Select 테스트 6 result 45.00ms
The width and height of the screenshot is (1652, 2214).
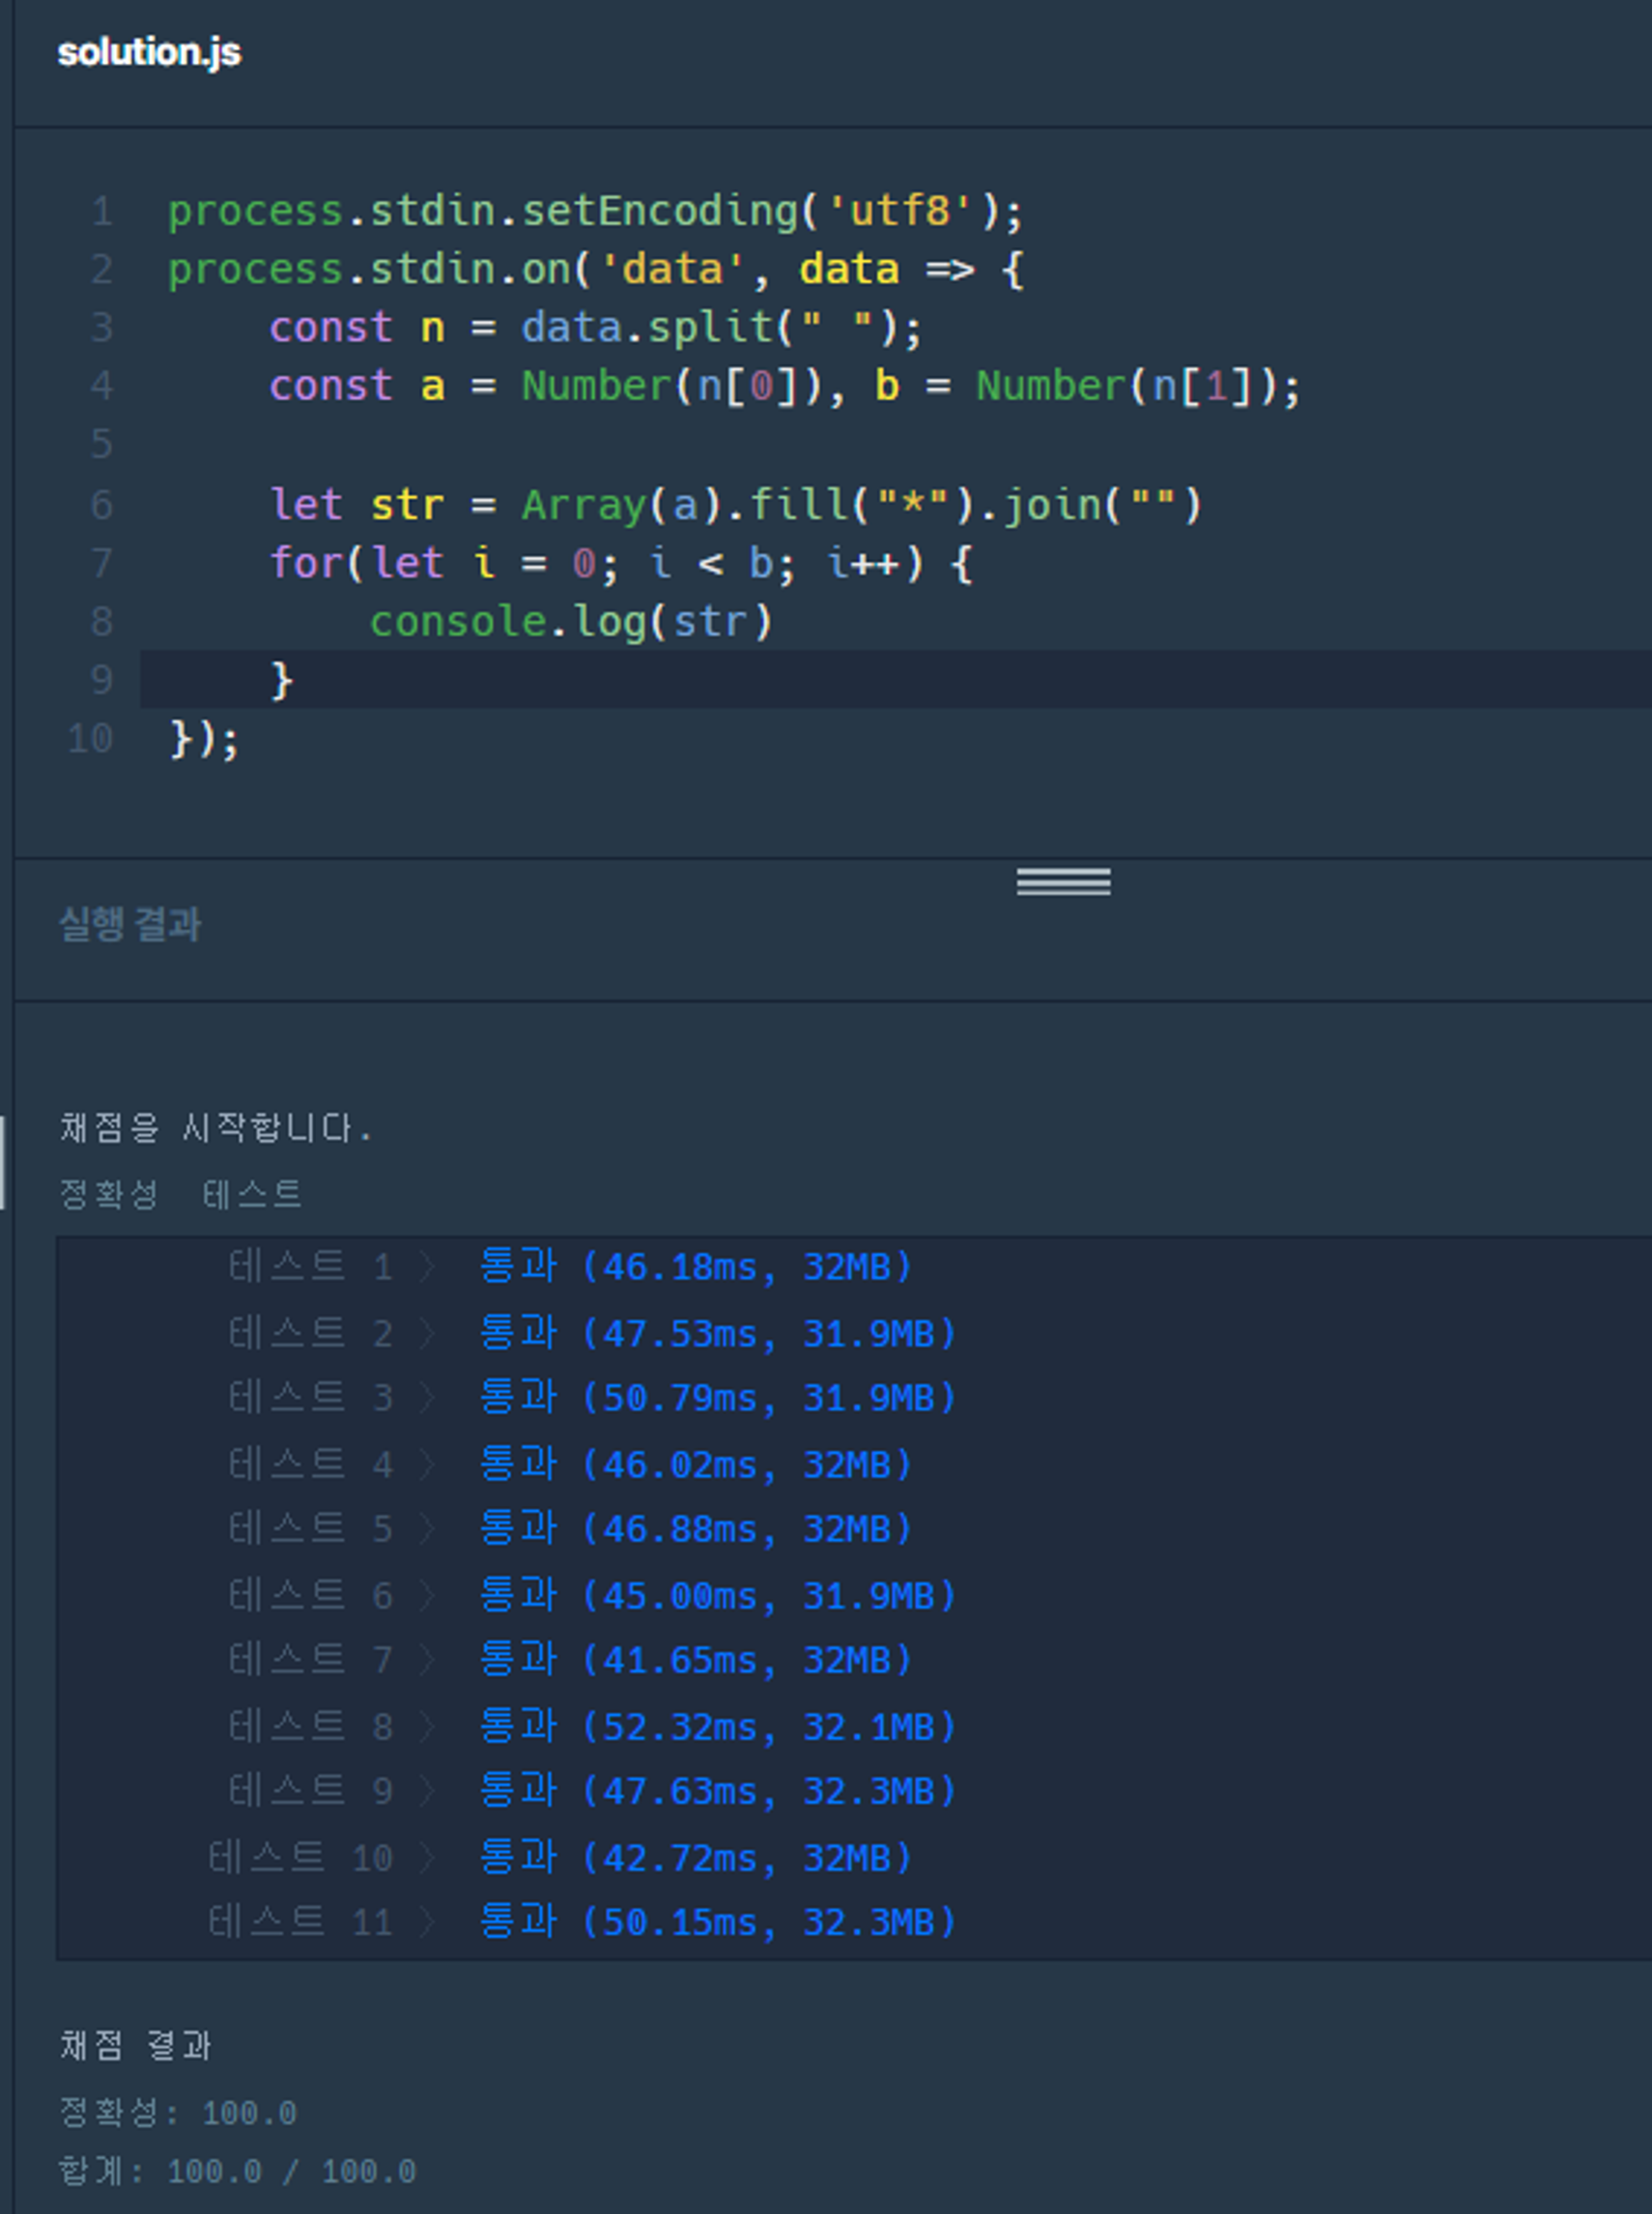pyautogui.click(x=717, y=1595)
